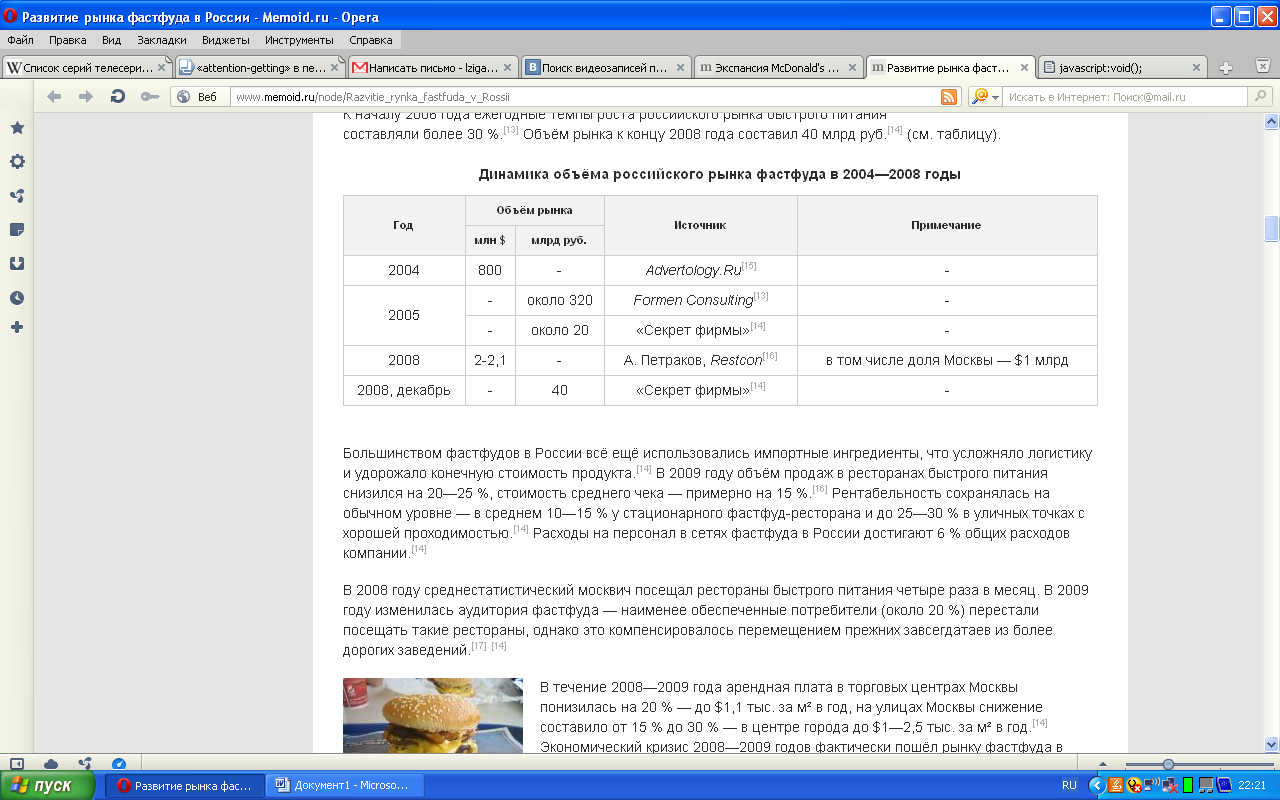Open the closed tabs trash icon
1280x800 pixels.
[x=1262, y=67]
